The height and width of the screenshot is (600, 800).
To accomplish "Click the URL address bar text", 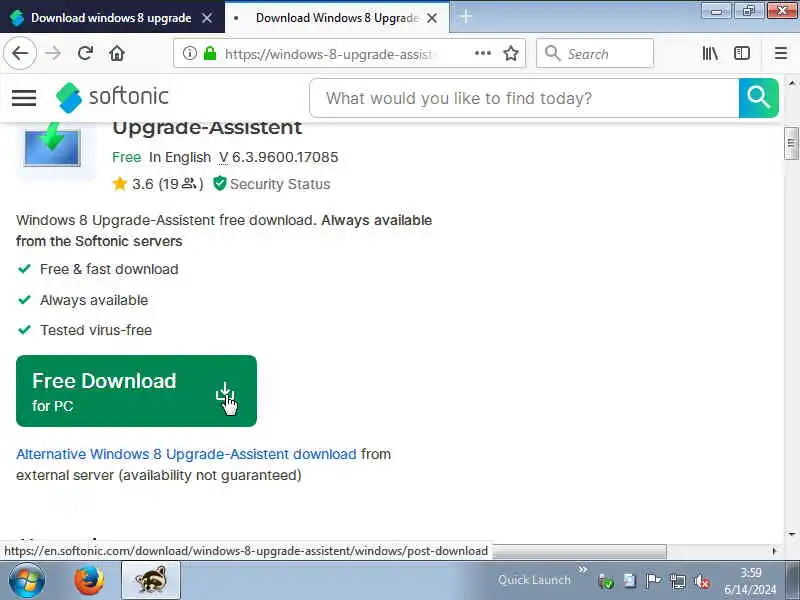I will pos(330,54).
